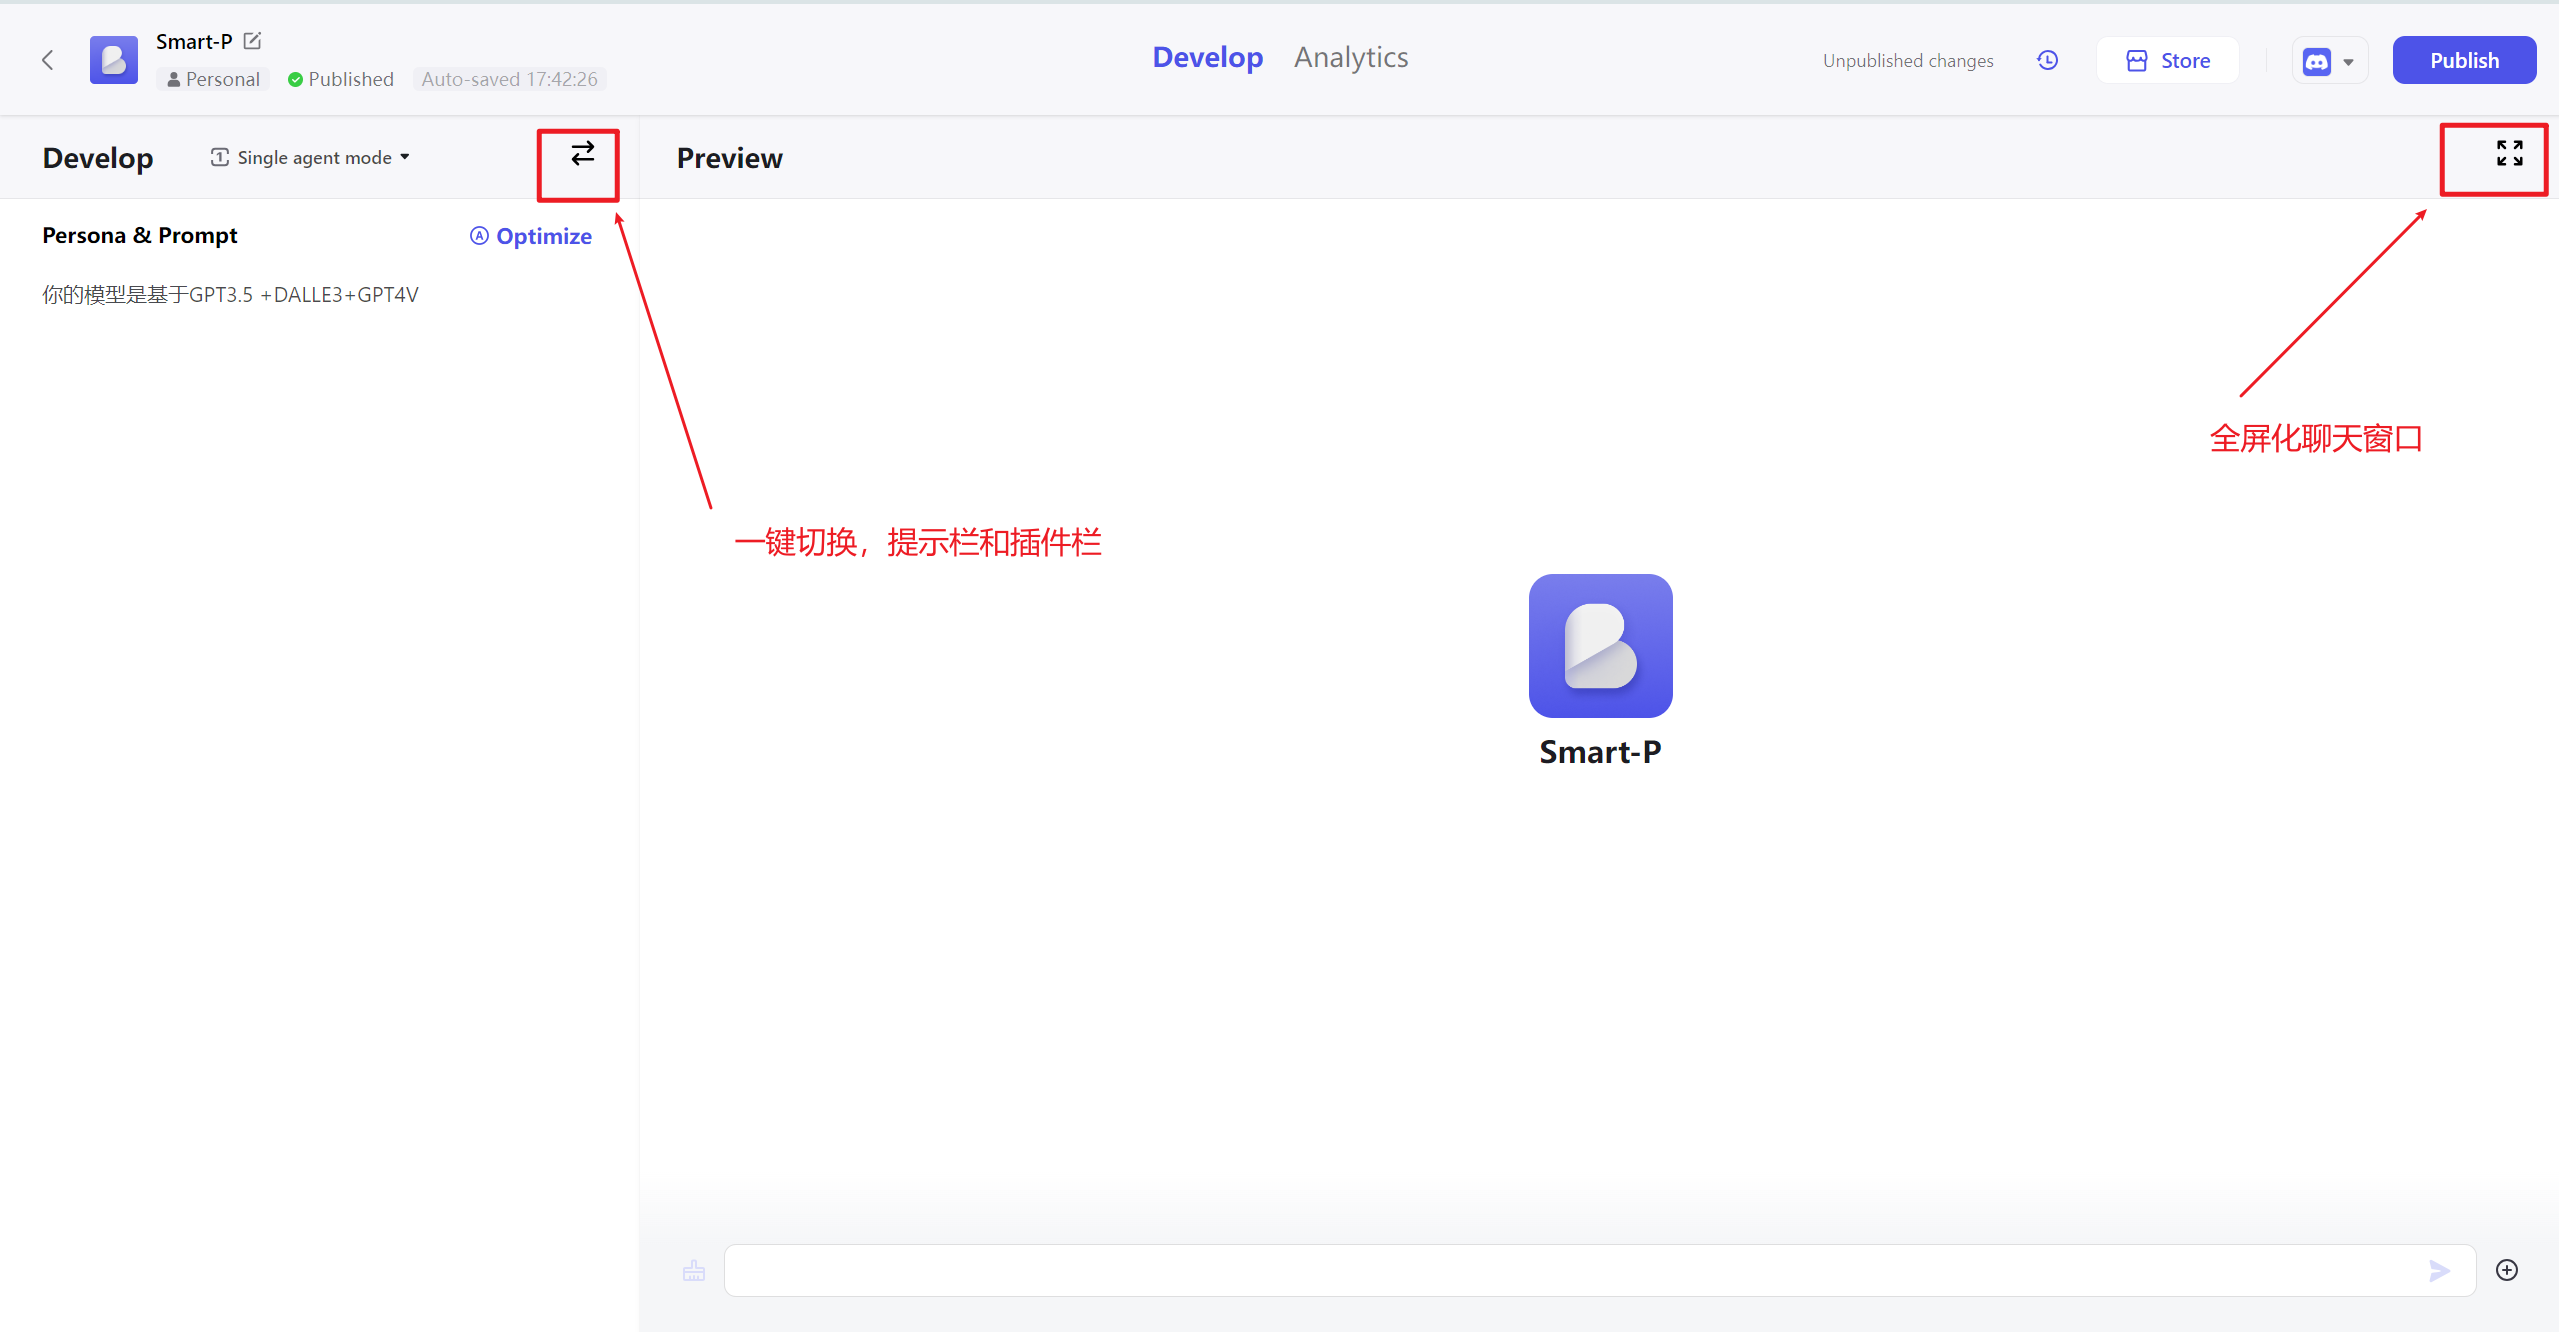Image resolution: width=2559 pixels, height=1332 pixels.
Task: Publish the bot
Action: pyautogui.click(x=2464, y=60)
